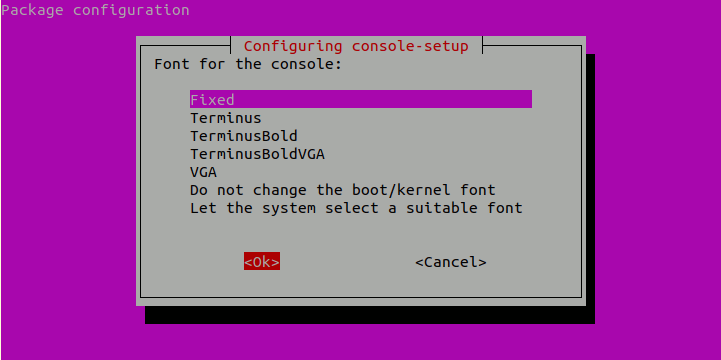
Task: Click the Font for the console label
Action: click(x=248, y=64)
